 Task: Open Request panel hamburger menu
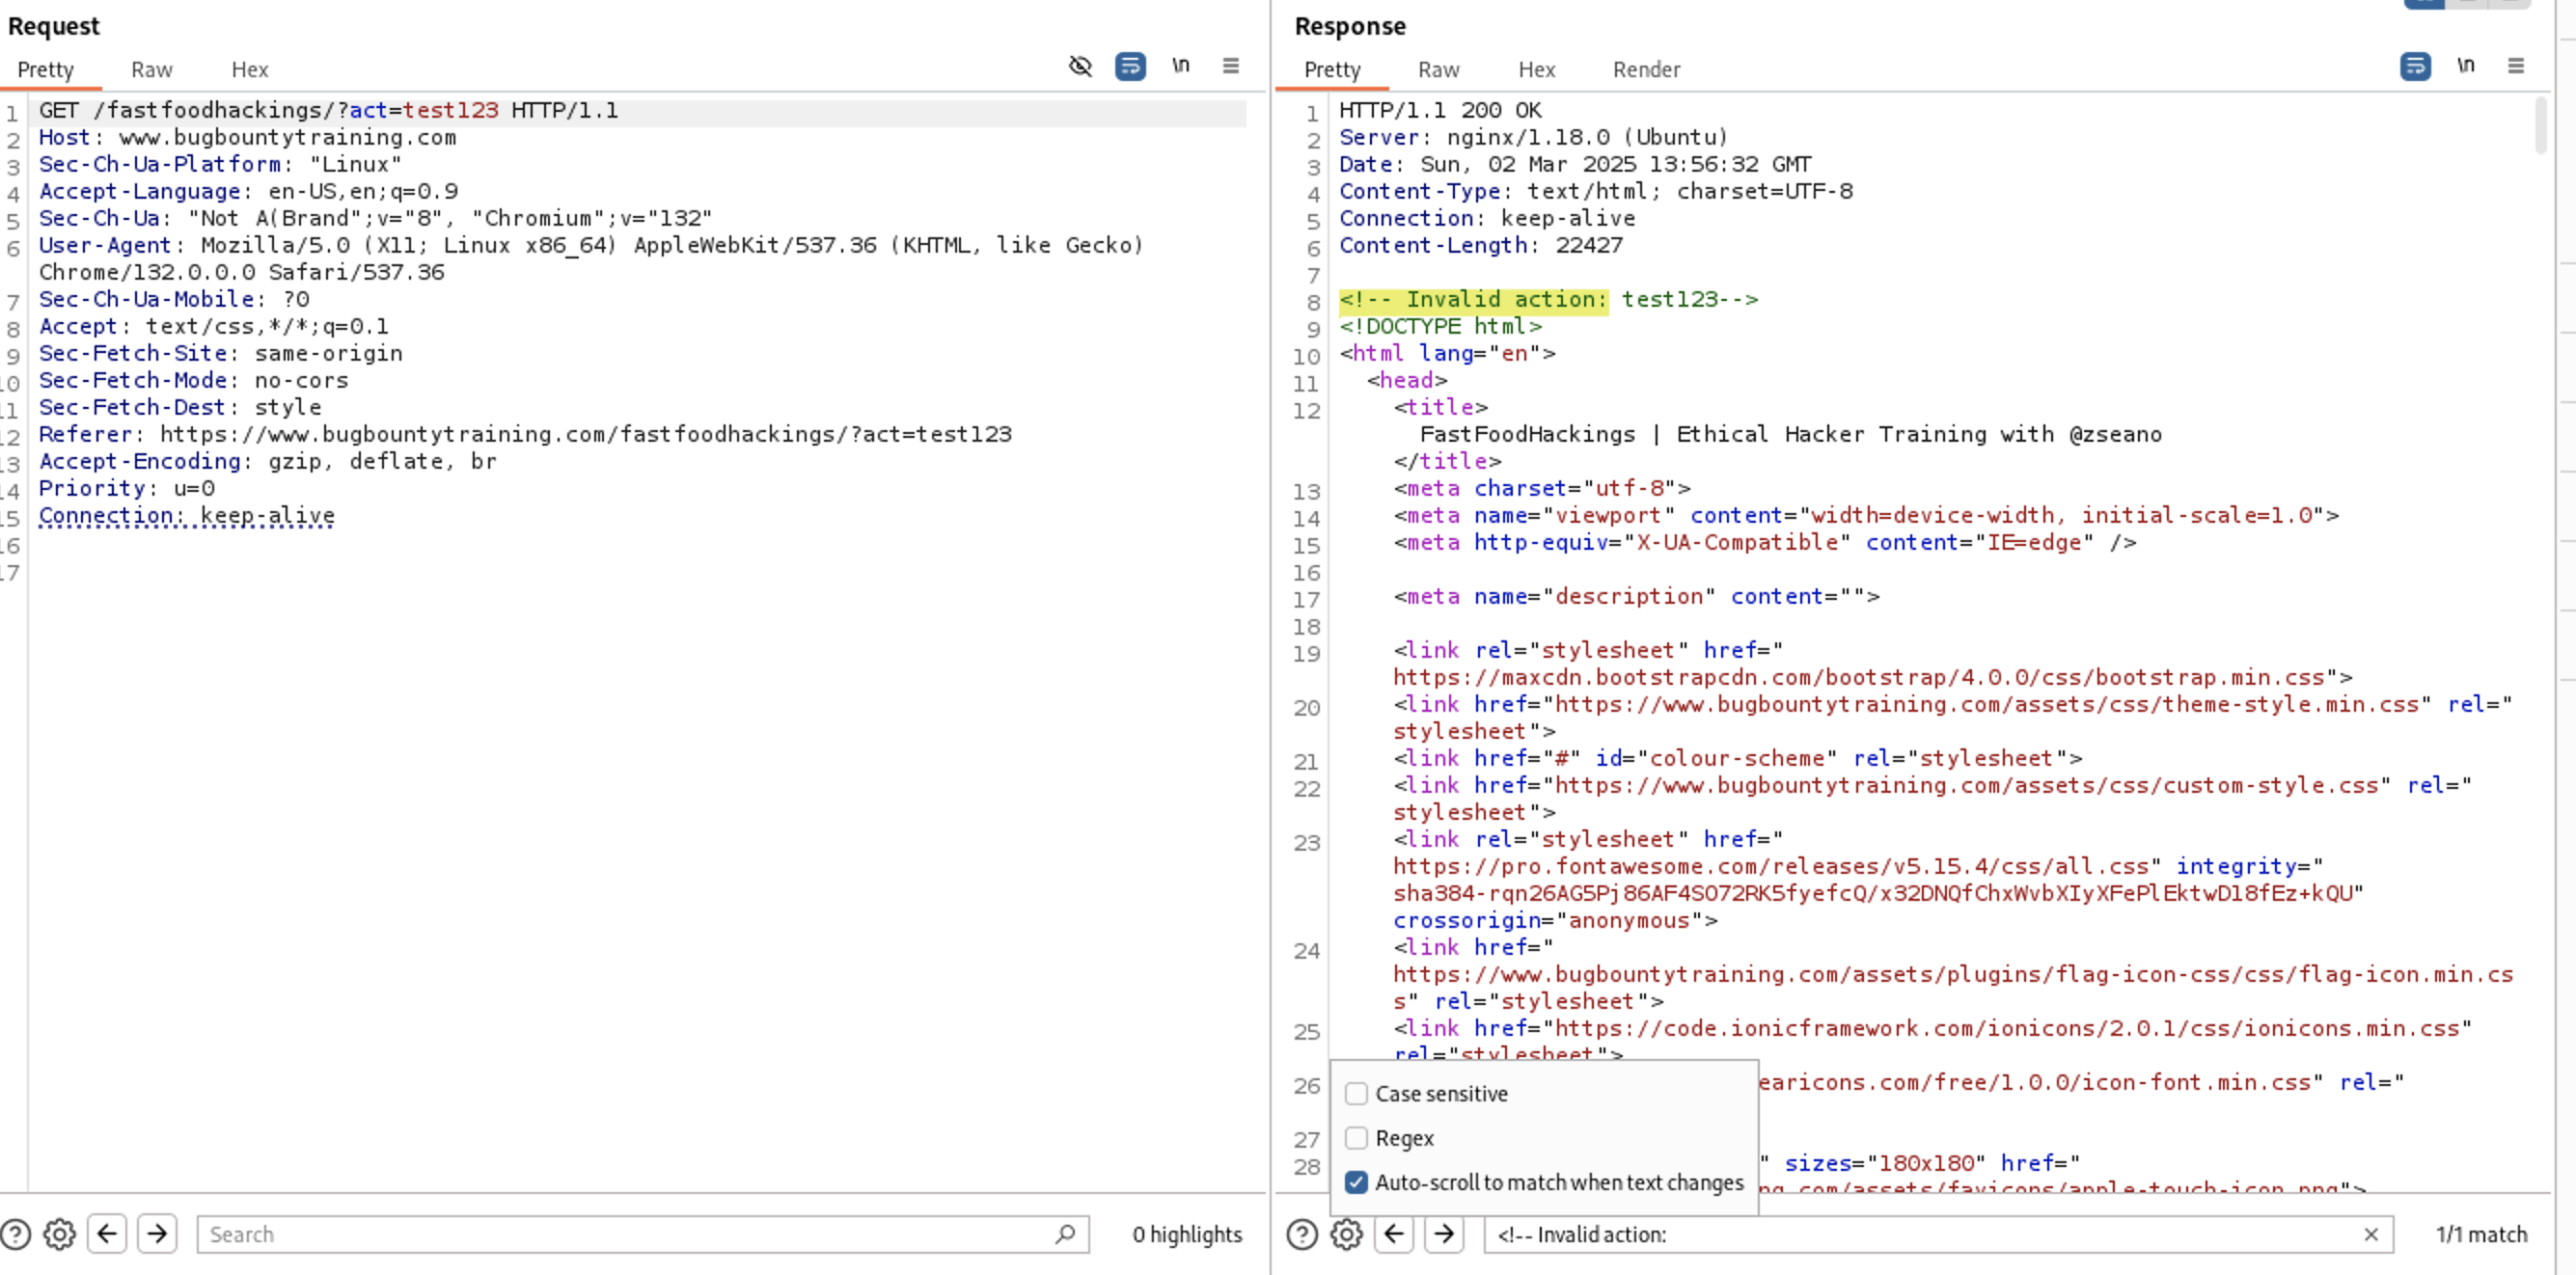[1231, 66]
